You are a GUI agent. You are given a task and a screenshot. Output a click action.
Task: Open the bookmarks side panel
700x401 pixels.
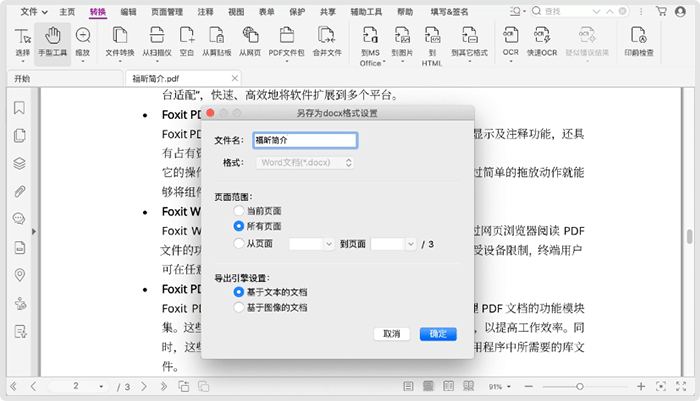tap(19, 108)
